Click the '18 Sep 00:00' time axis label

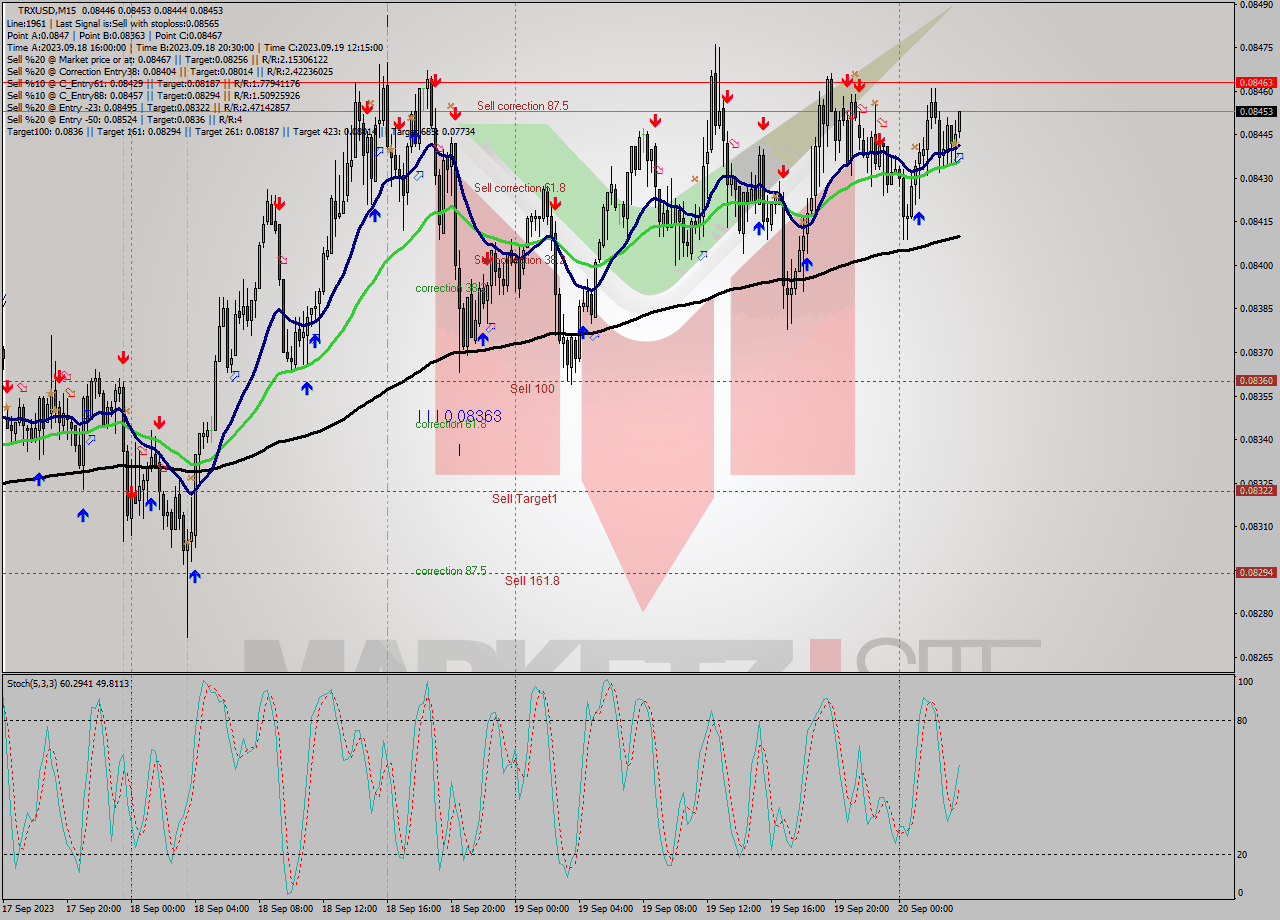160,909
